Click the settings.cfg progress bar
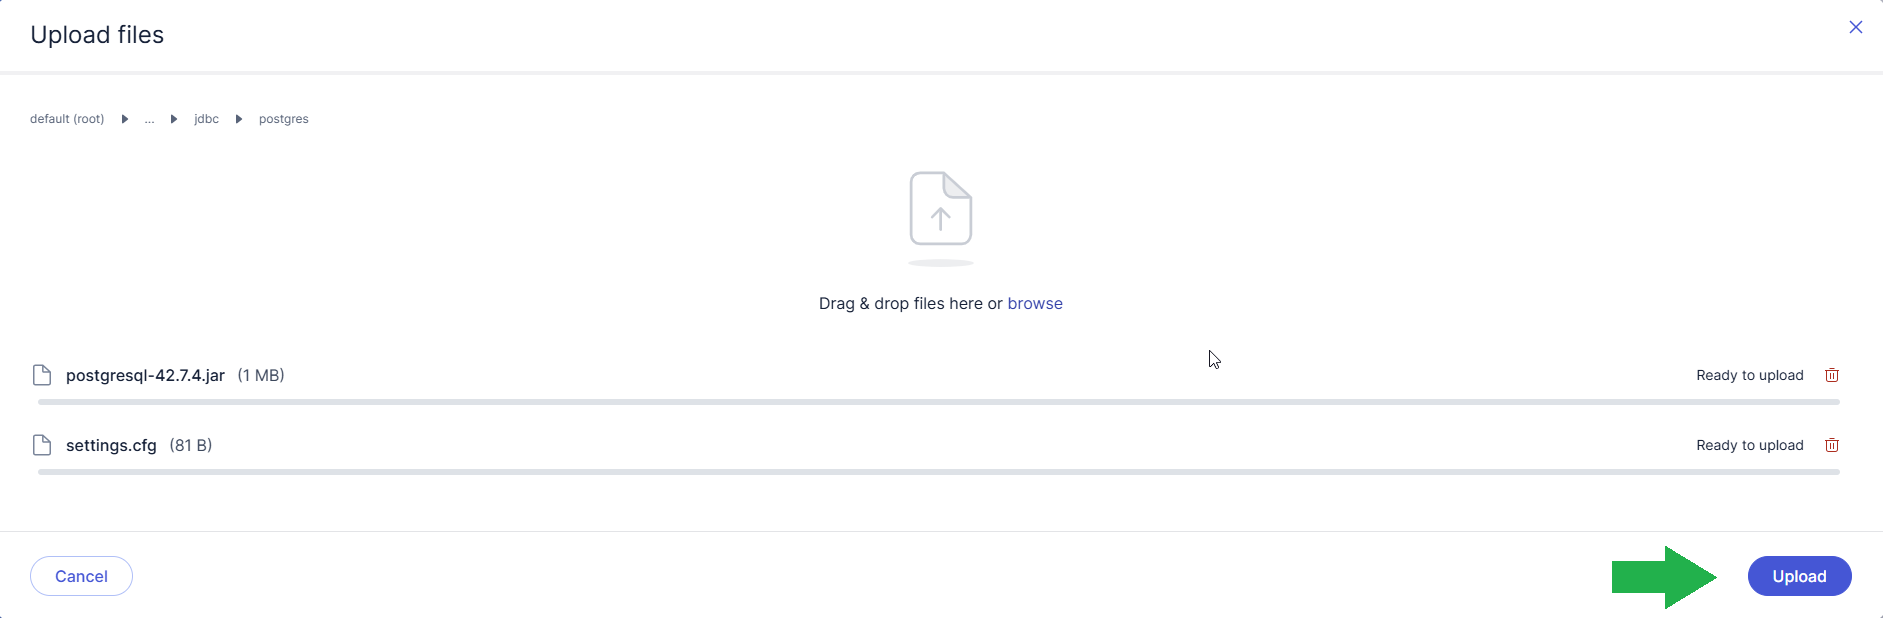 [938, 472]
